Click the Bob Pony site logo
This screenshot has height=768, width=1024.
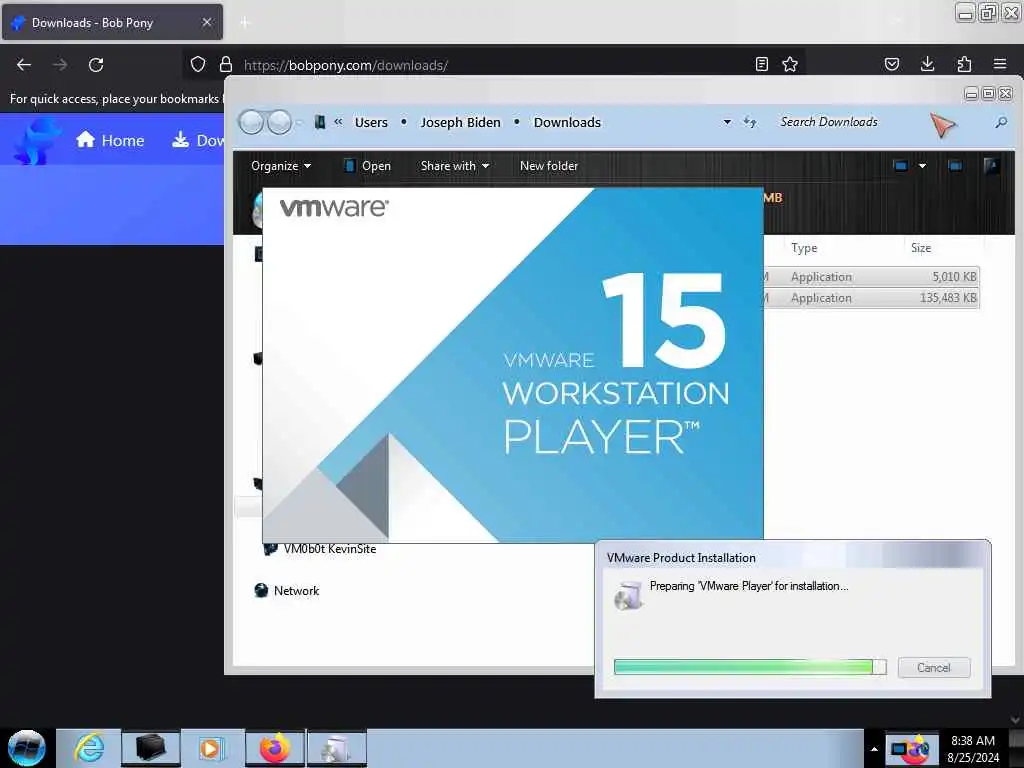point(37,140)
